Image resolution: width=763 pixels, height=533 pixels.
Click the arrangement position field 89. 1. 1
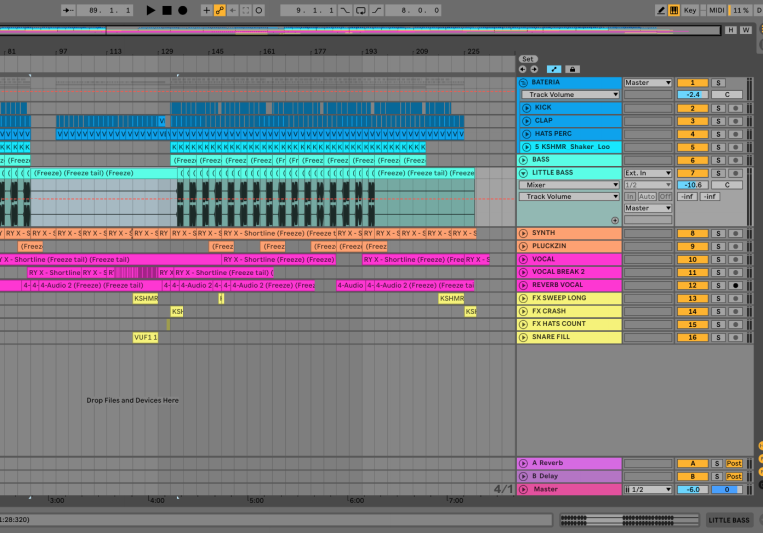coord(104,10)
